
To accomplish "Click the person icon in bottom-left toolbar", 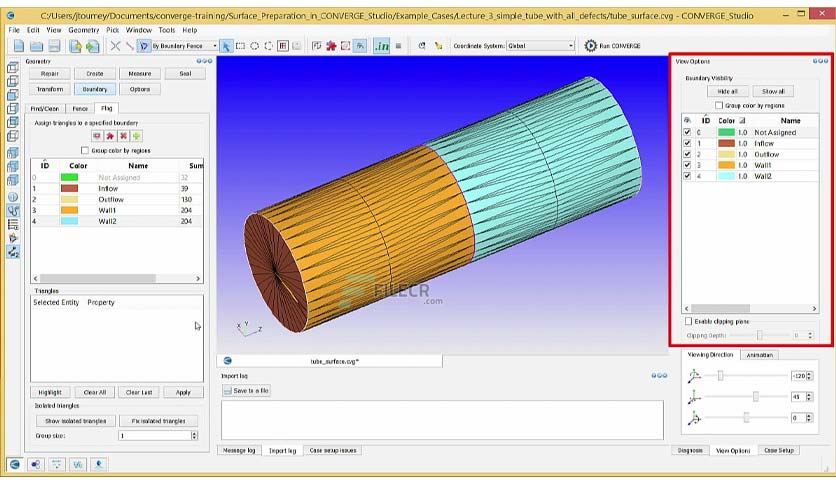I will coord(99,464).
